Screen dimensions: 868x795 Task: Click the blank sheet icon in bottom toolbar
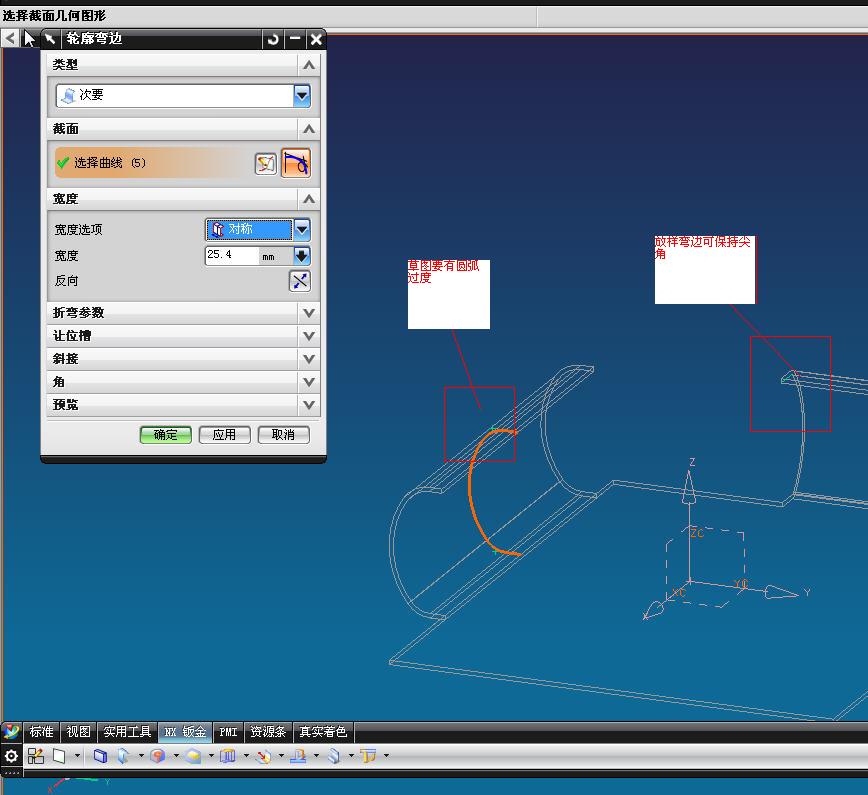[x=59, y=756]
